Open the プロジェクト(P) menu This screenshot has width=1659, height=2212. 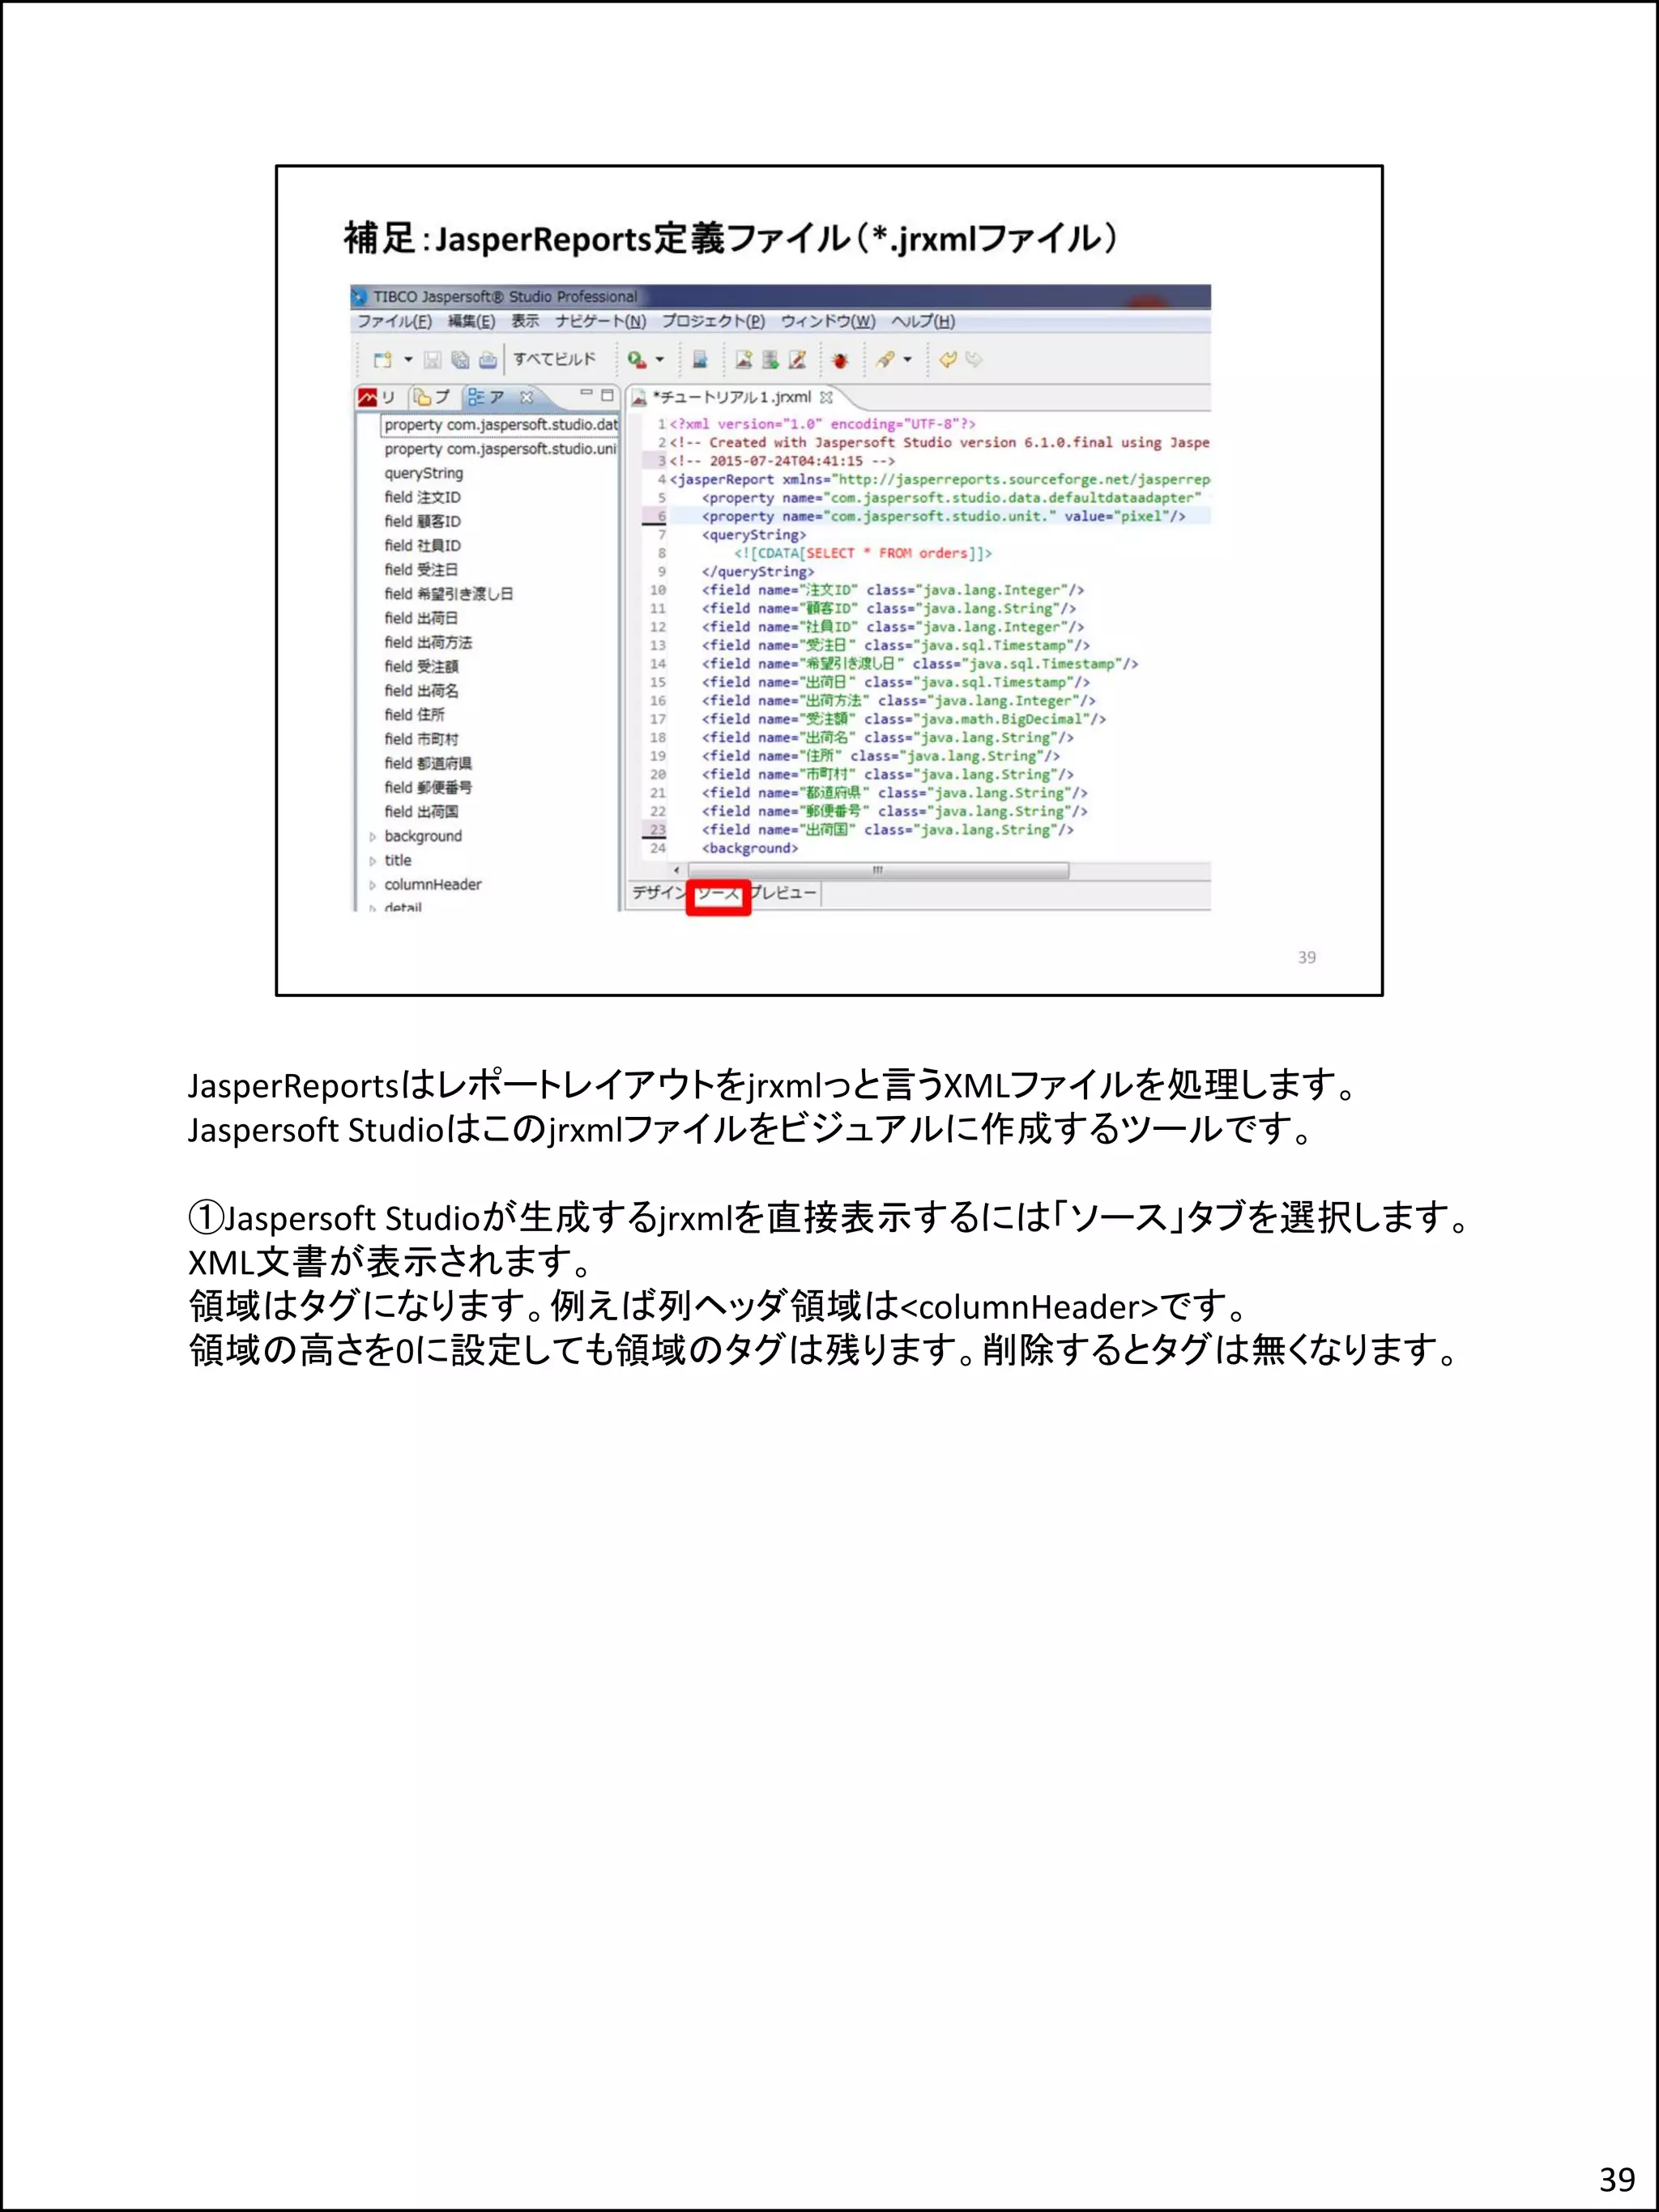tap(713, 322)
